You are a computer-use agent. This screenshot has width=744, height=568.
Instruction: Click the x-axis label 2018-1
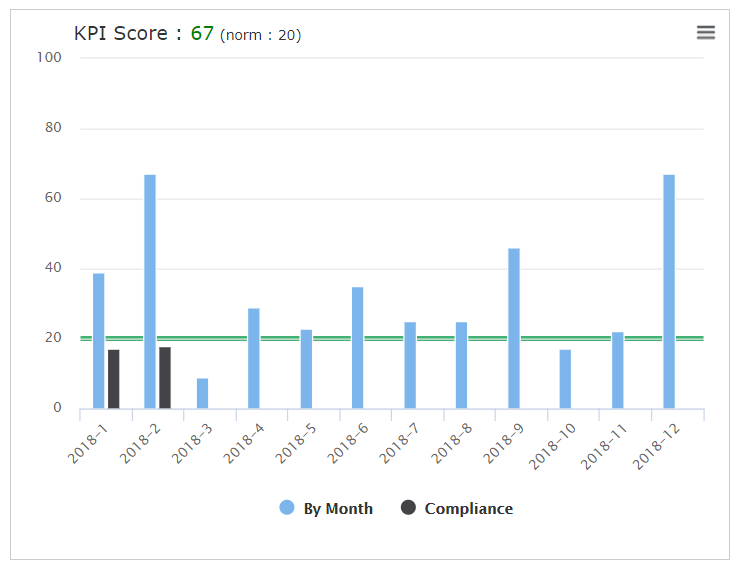point(88,444)
